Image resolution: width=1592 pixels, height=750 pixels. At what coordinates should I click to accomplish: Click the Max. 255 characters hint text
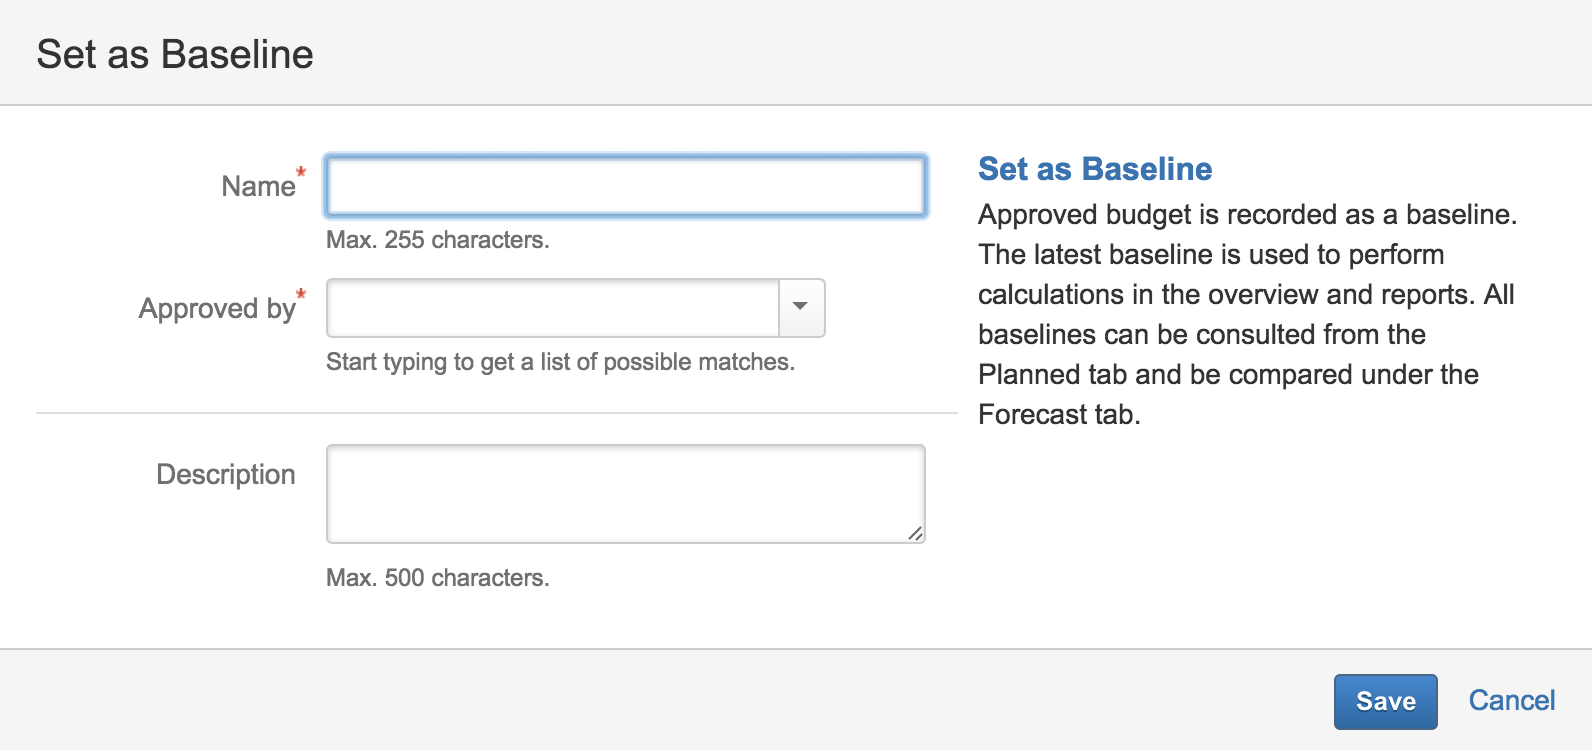[437, 240]
